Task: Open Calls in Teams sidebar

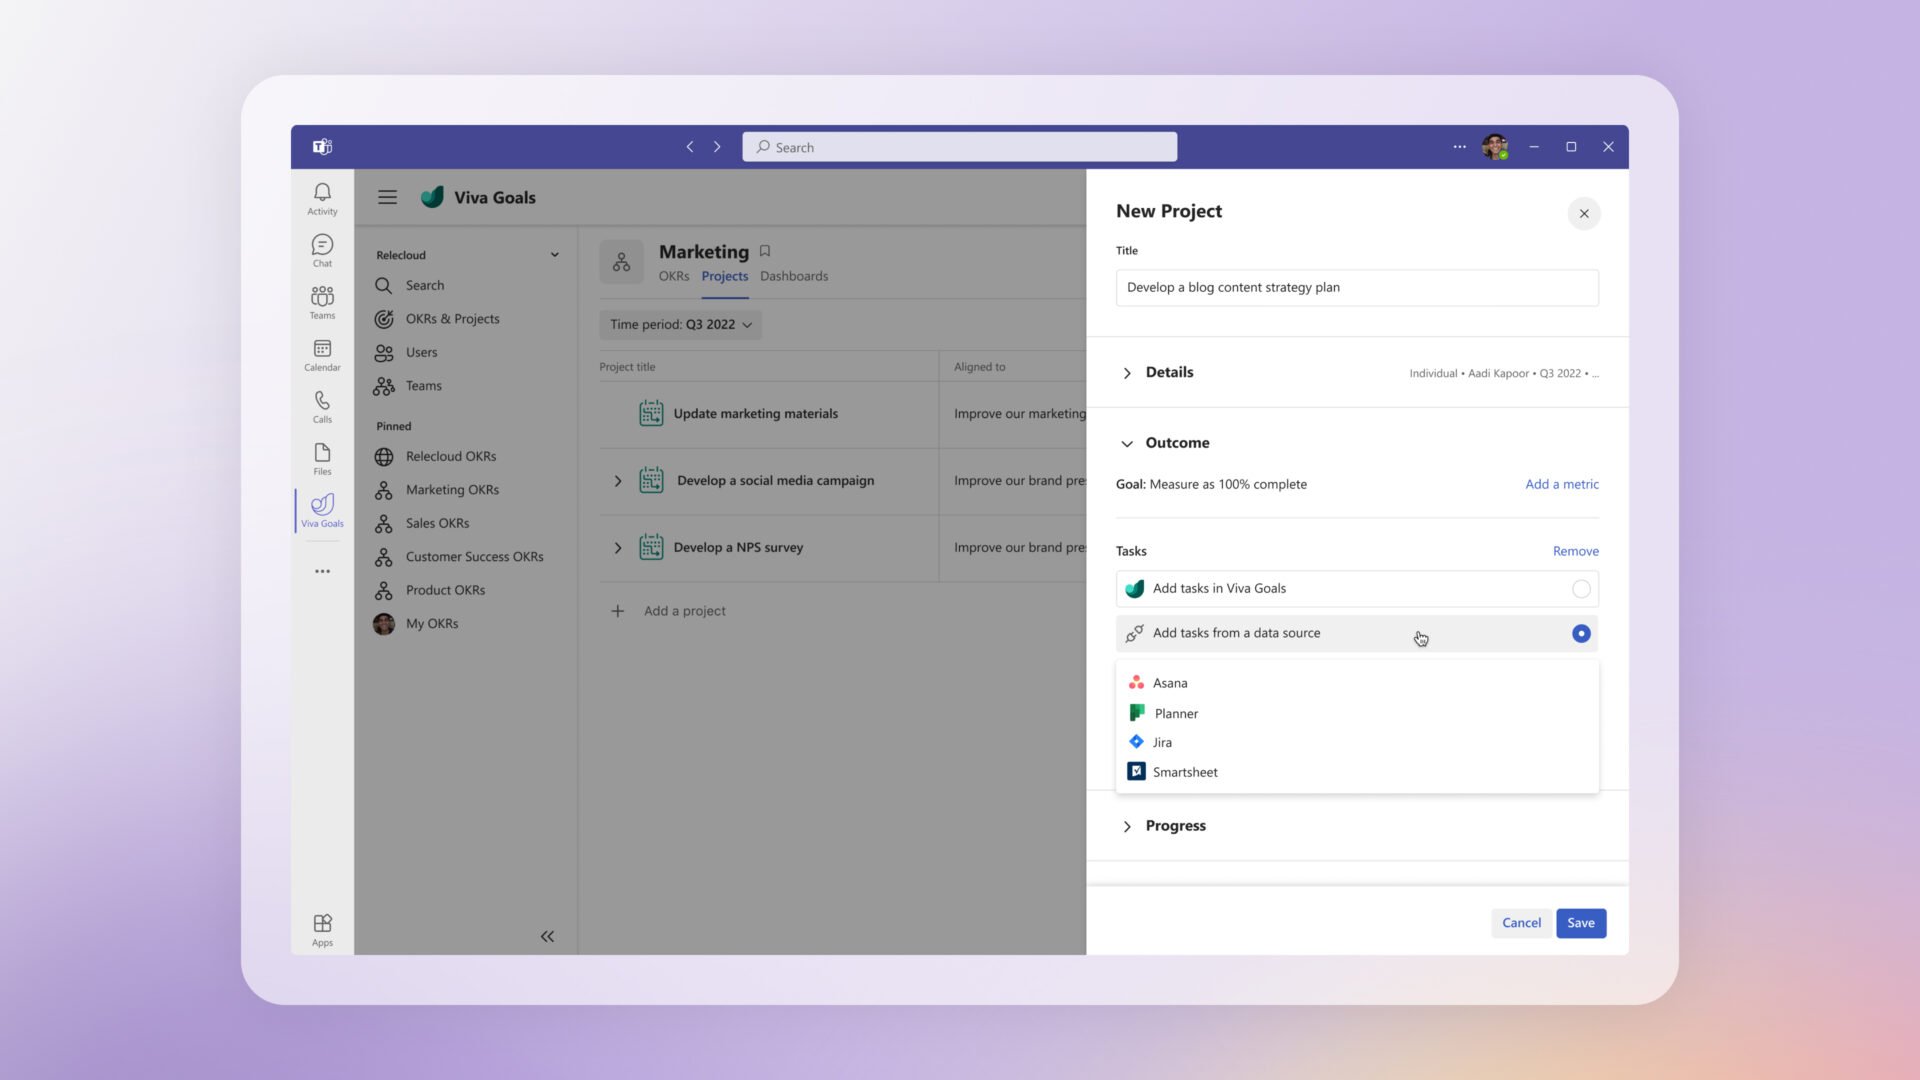Action: [322, 406]
